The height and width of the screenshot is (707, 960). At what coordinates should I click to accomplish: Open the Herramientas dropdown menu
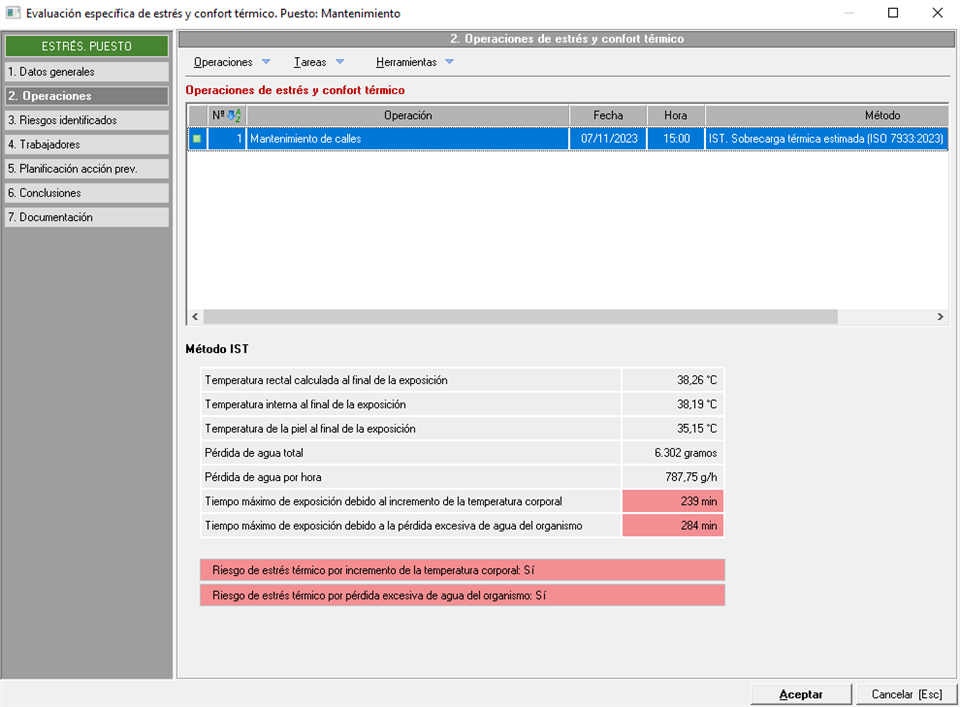tap(414, 62)
